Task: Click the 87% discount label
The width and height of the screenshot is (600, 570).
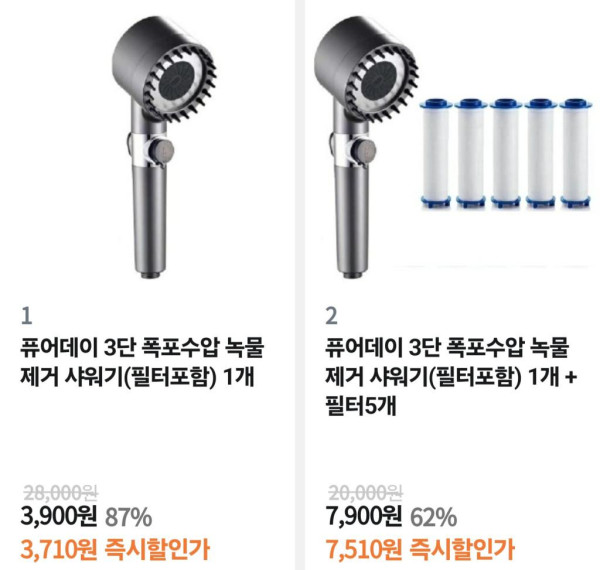Action: [128, 517]
